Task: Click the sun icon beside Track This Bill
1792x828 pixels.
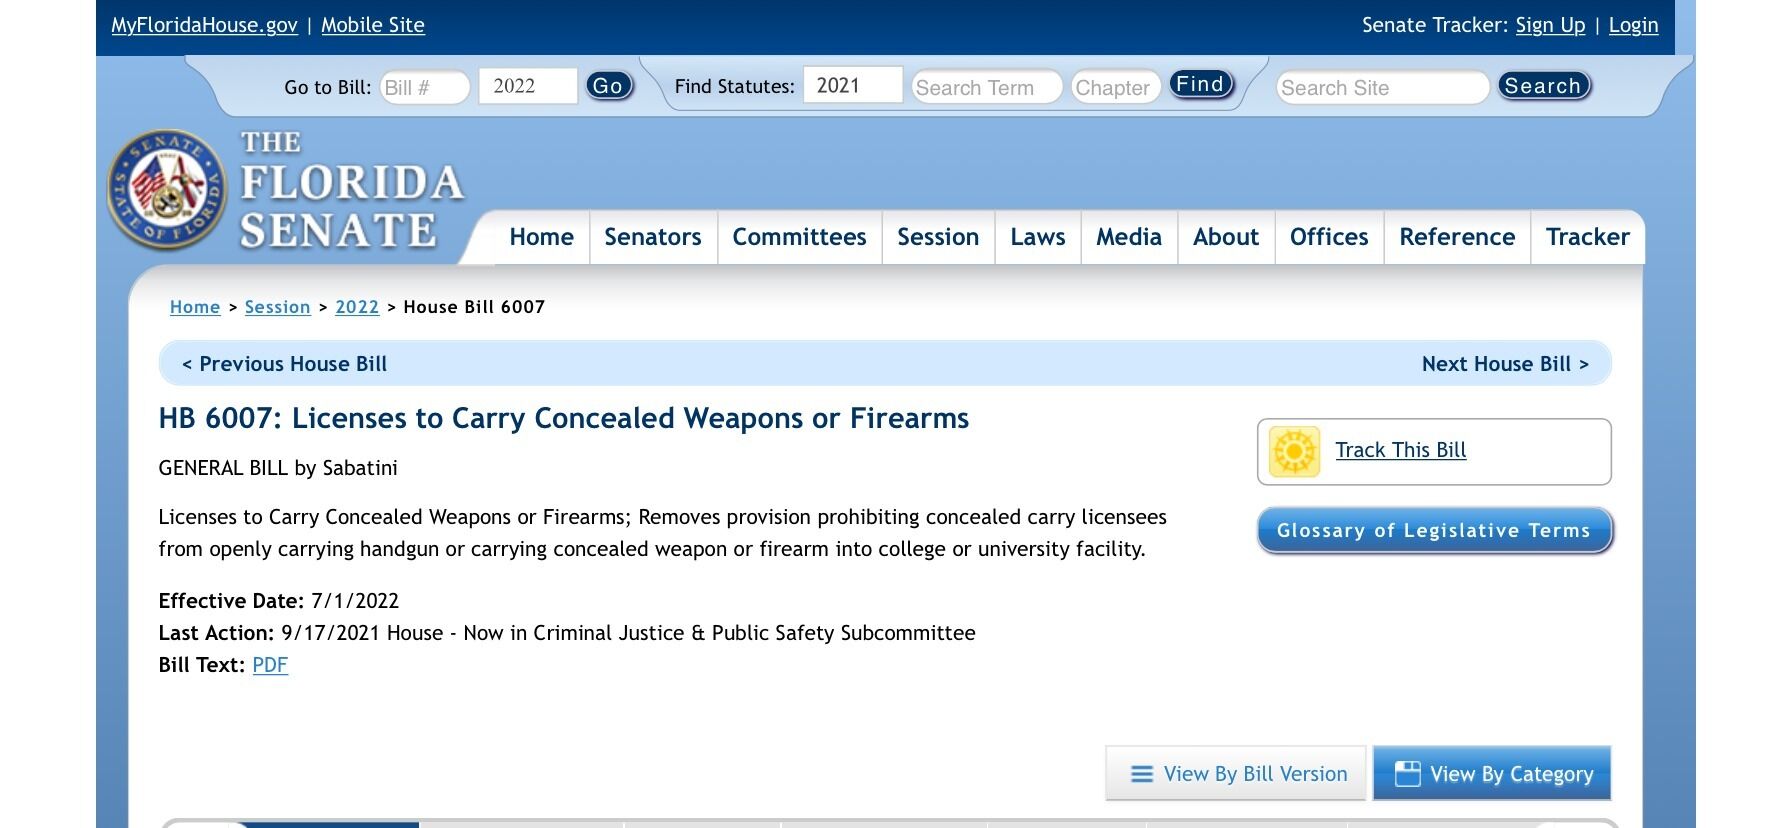Action: point(1294,451)
